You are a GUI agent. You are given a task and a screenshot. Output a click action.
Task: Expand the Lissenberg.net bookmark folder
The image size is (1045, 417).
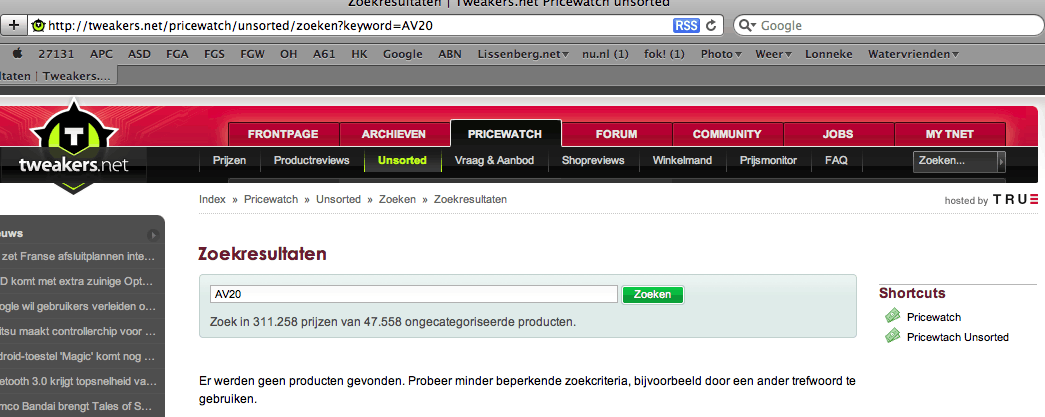(x=523, y=54)
